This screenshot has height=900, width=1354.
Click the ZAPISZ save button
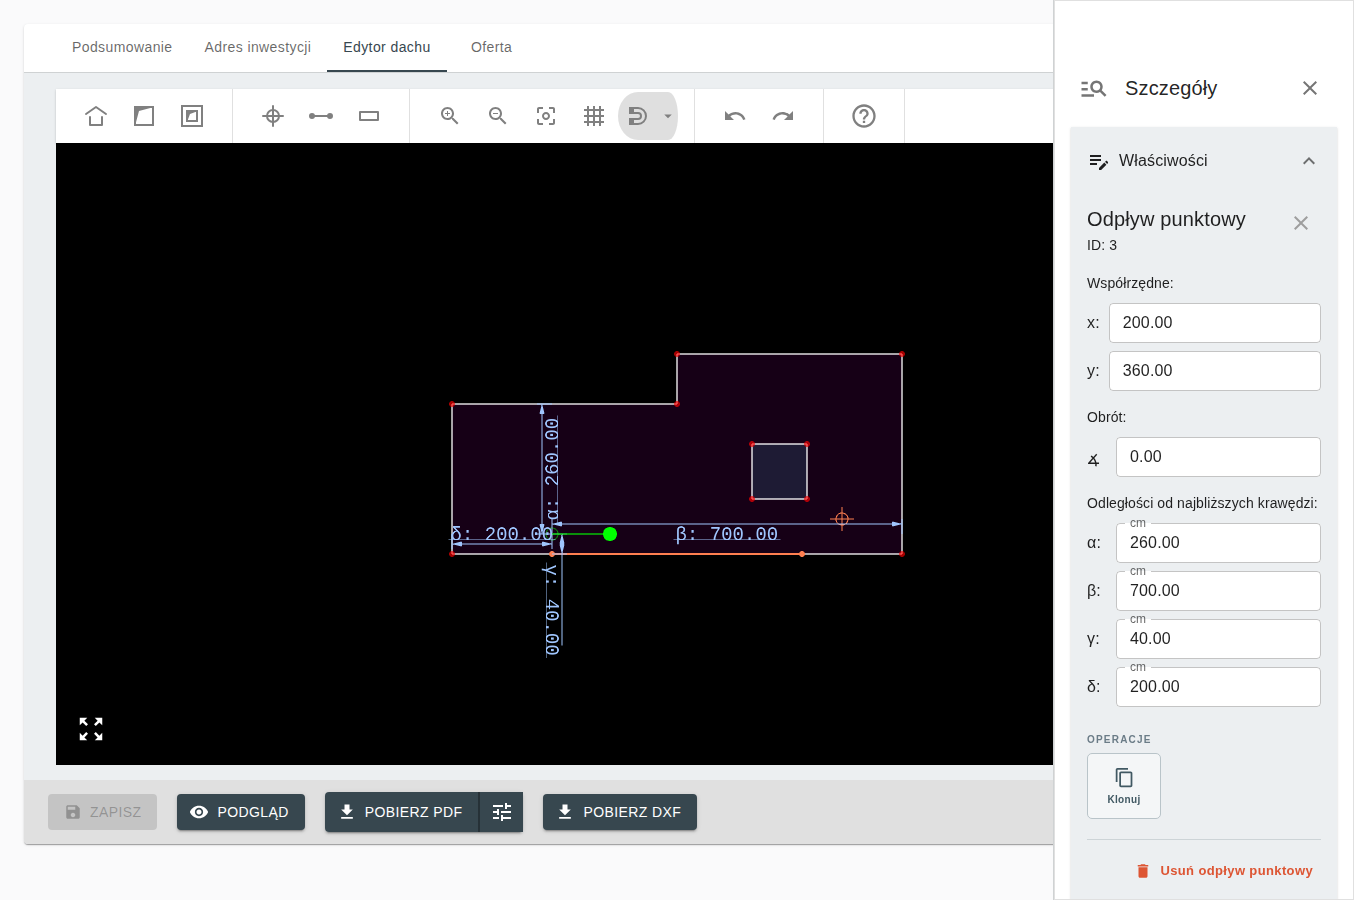pos(103,812)
